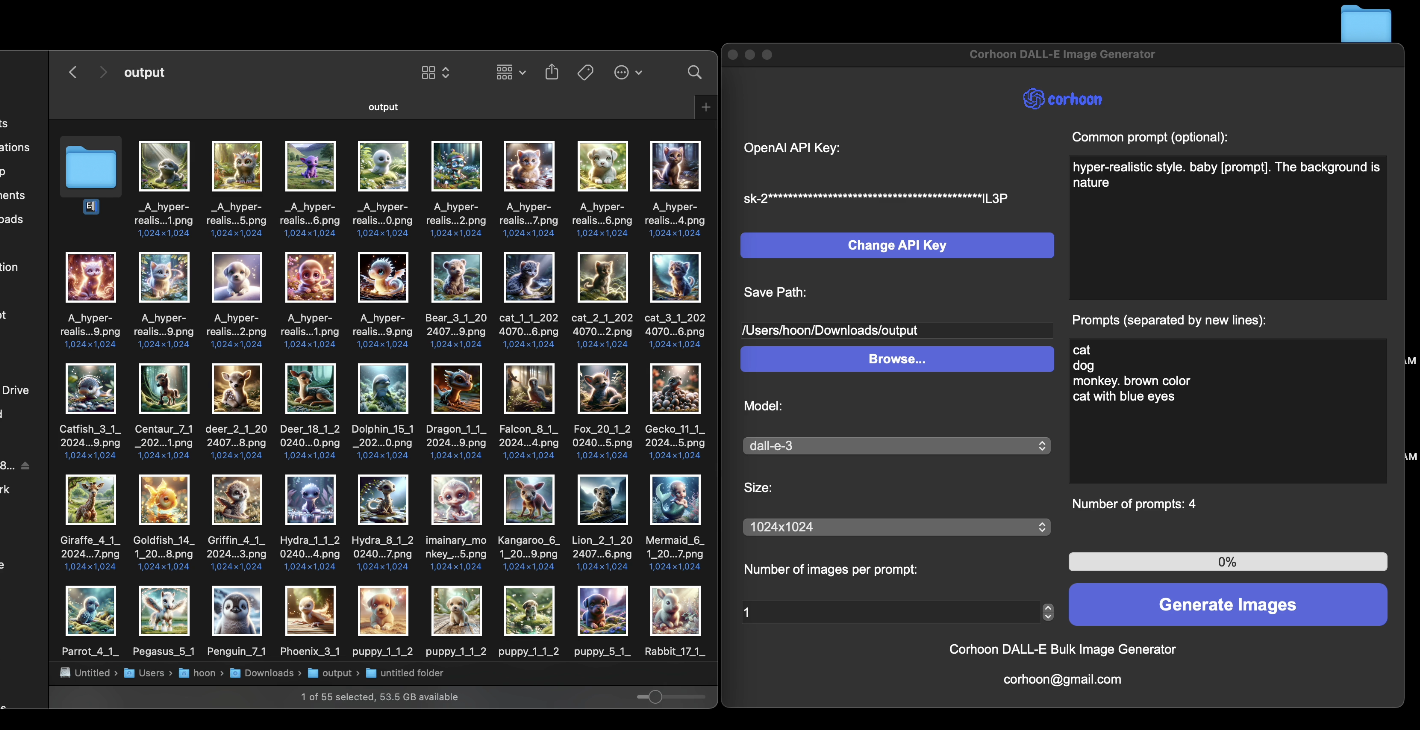Switch the icon view mode selector

[x=435, y=72]
